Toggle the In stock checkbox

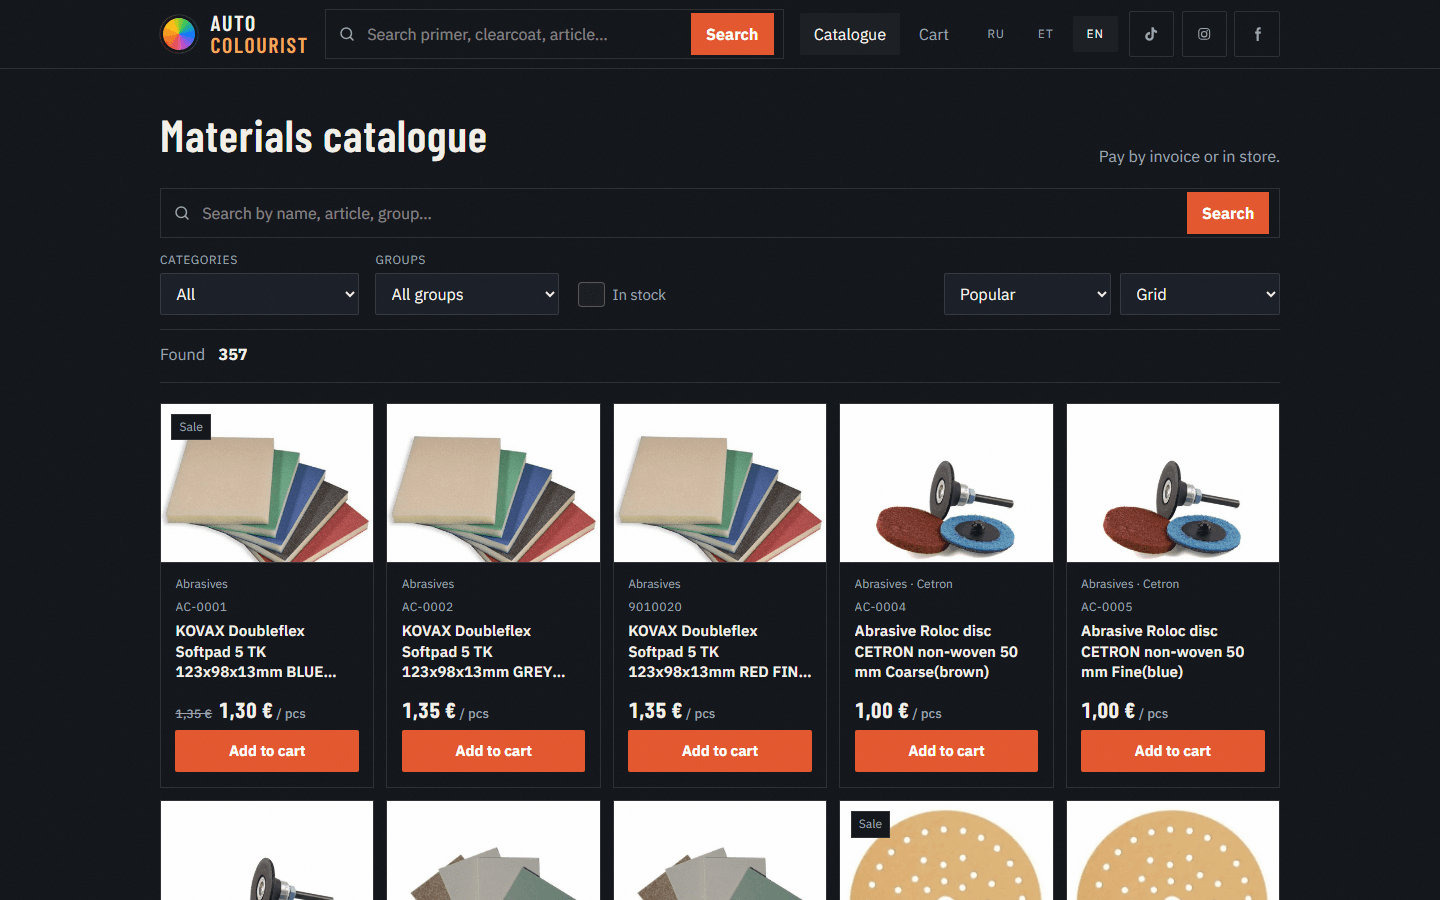tap(591, 294)
